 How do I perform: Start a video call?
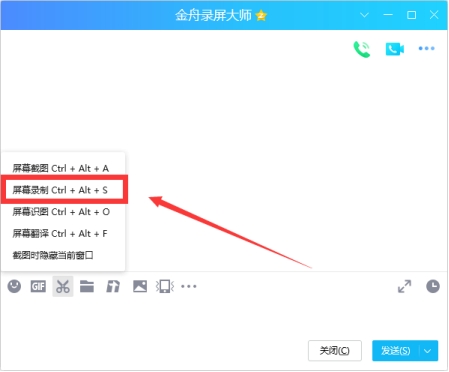(x=395, y=49)
